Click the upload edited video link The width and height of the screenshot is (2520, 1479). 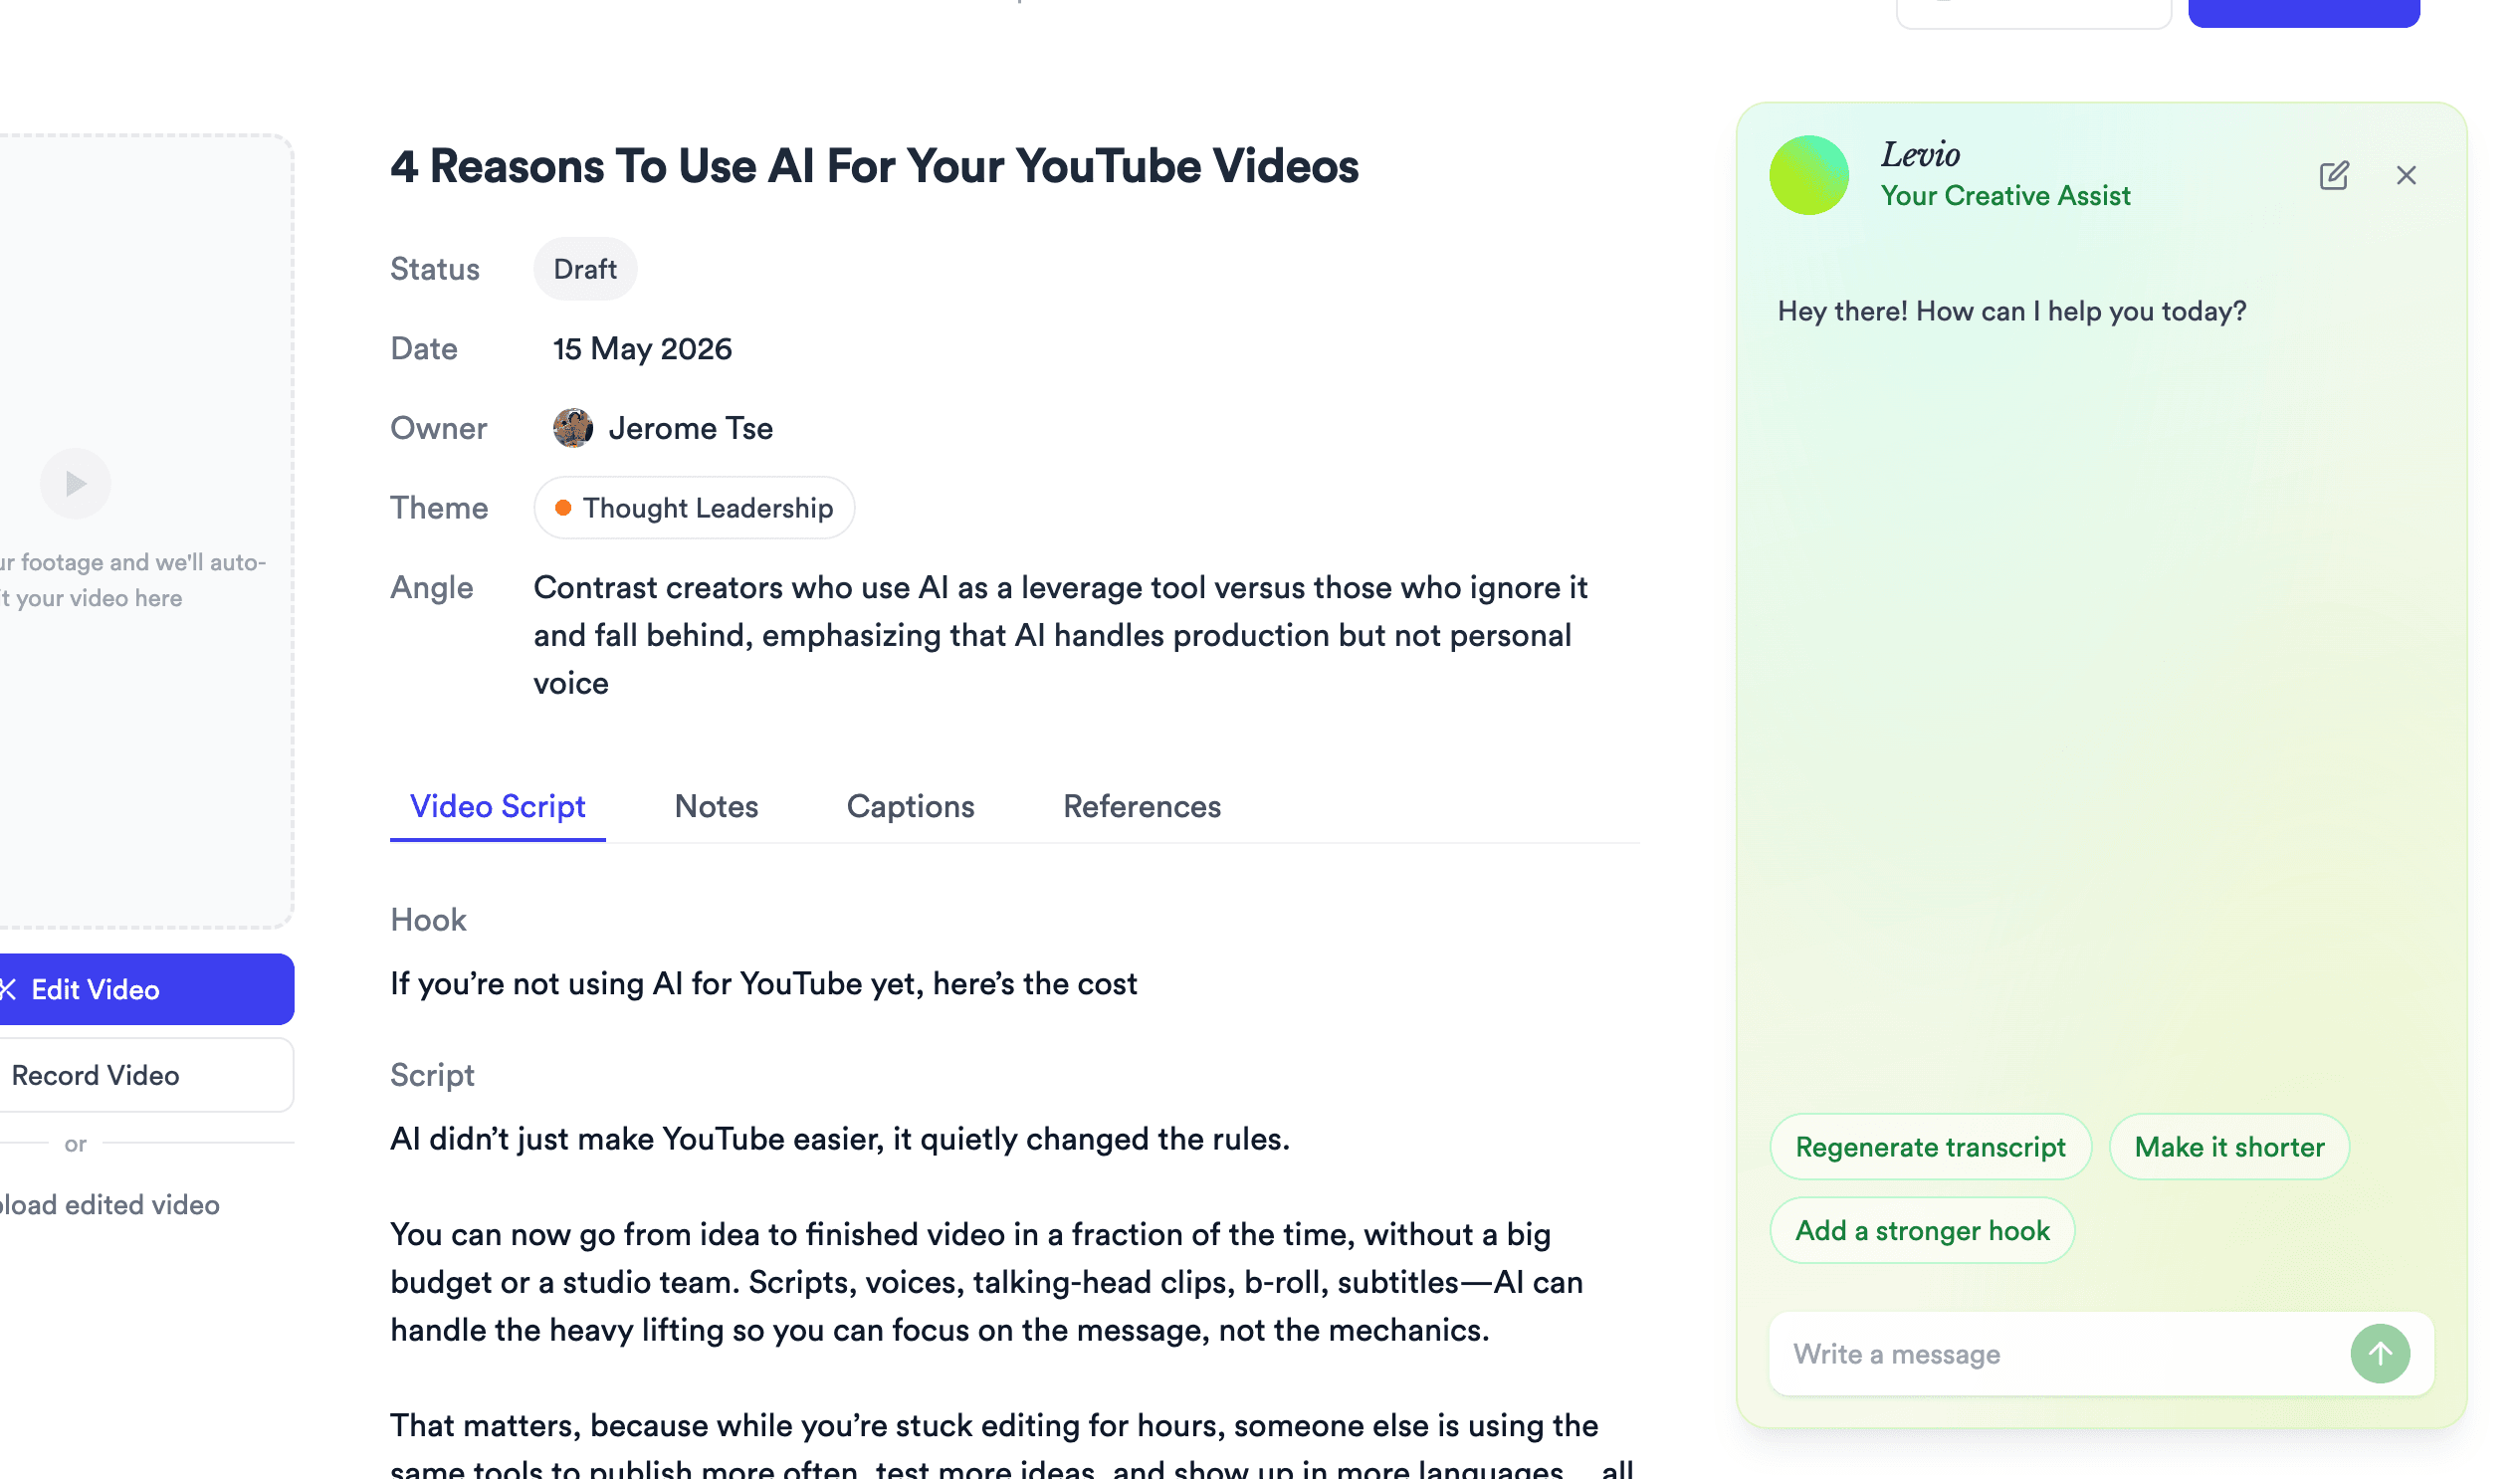108,1204
